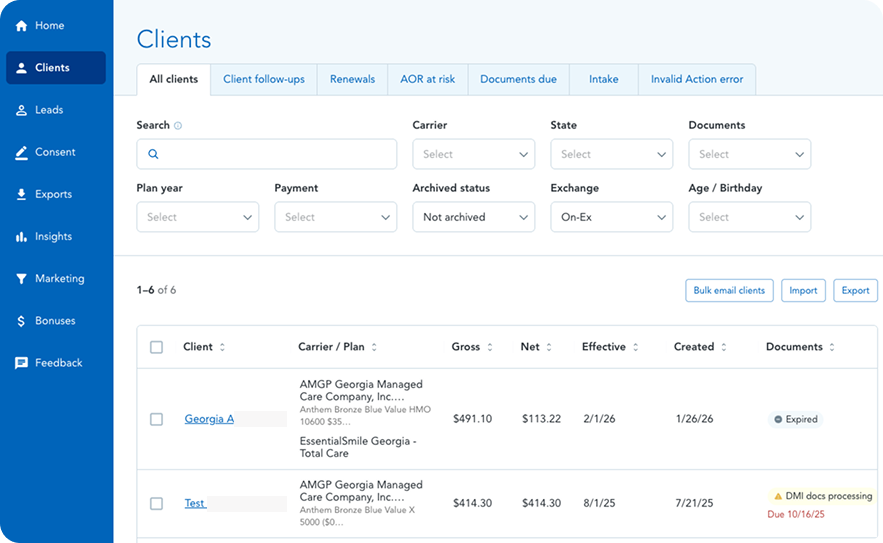Sort by Documents column arrows
883x543 pixels.
pos(832,347)
